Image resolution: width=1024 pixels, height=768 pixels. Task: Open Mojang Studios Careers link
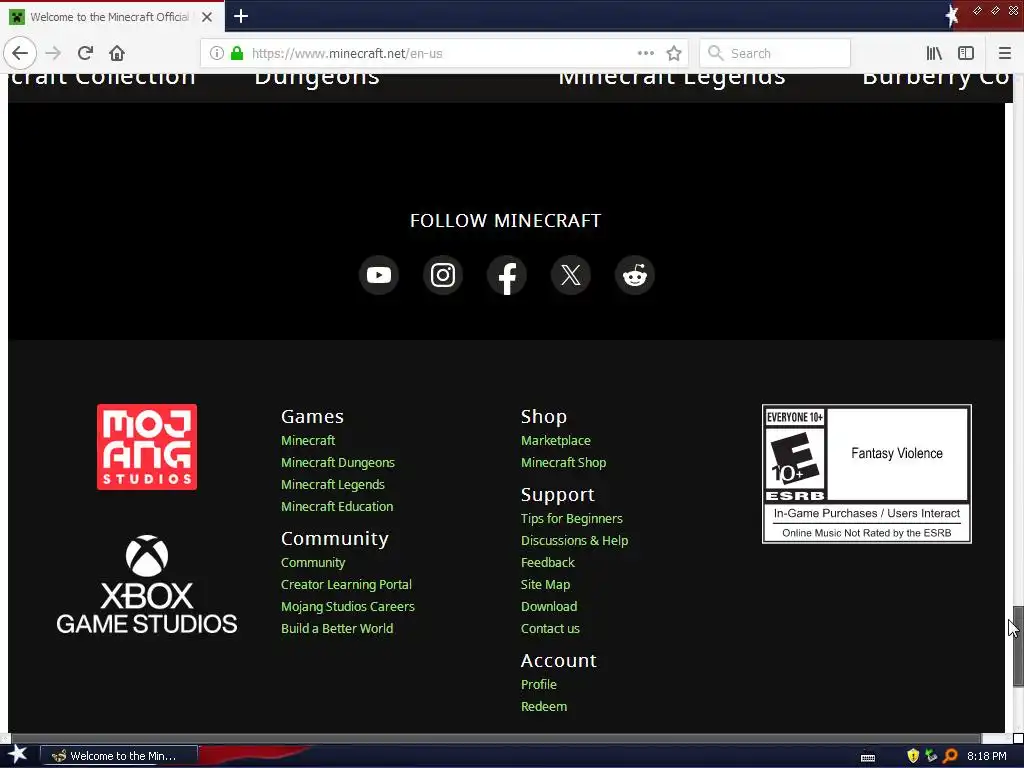click(x=347, y=606)
